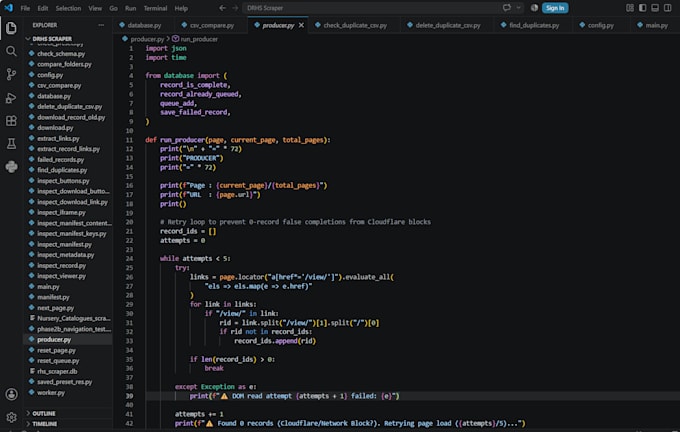Open next_page.py in the explorer
Viewport: 680px width, 432px height.
[56, 308]
